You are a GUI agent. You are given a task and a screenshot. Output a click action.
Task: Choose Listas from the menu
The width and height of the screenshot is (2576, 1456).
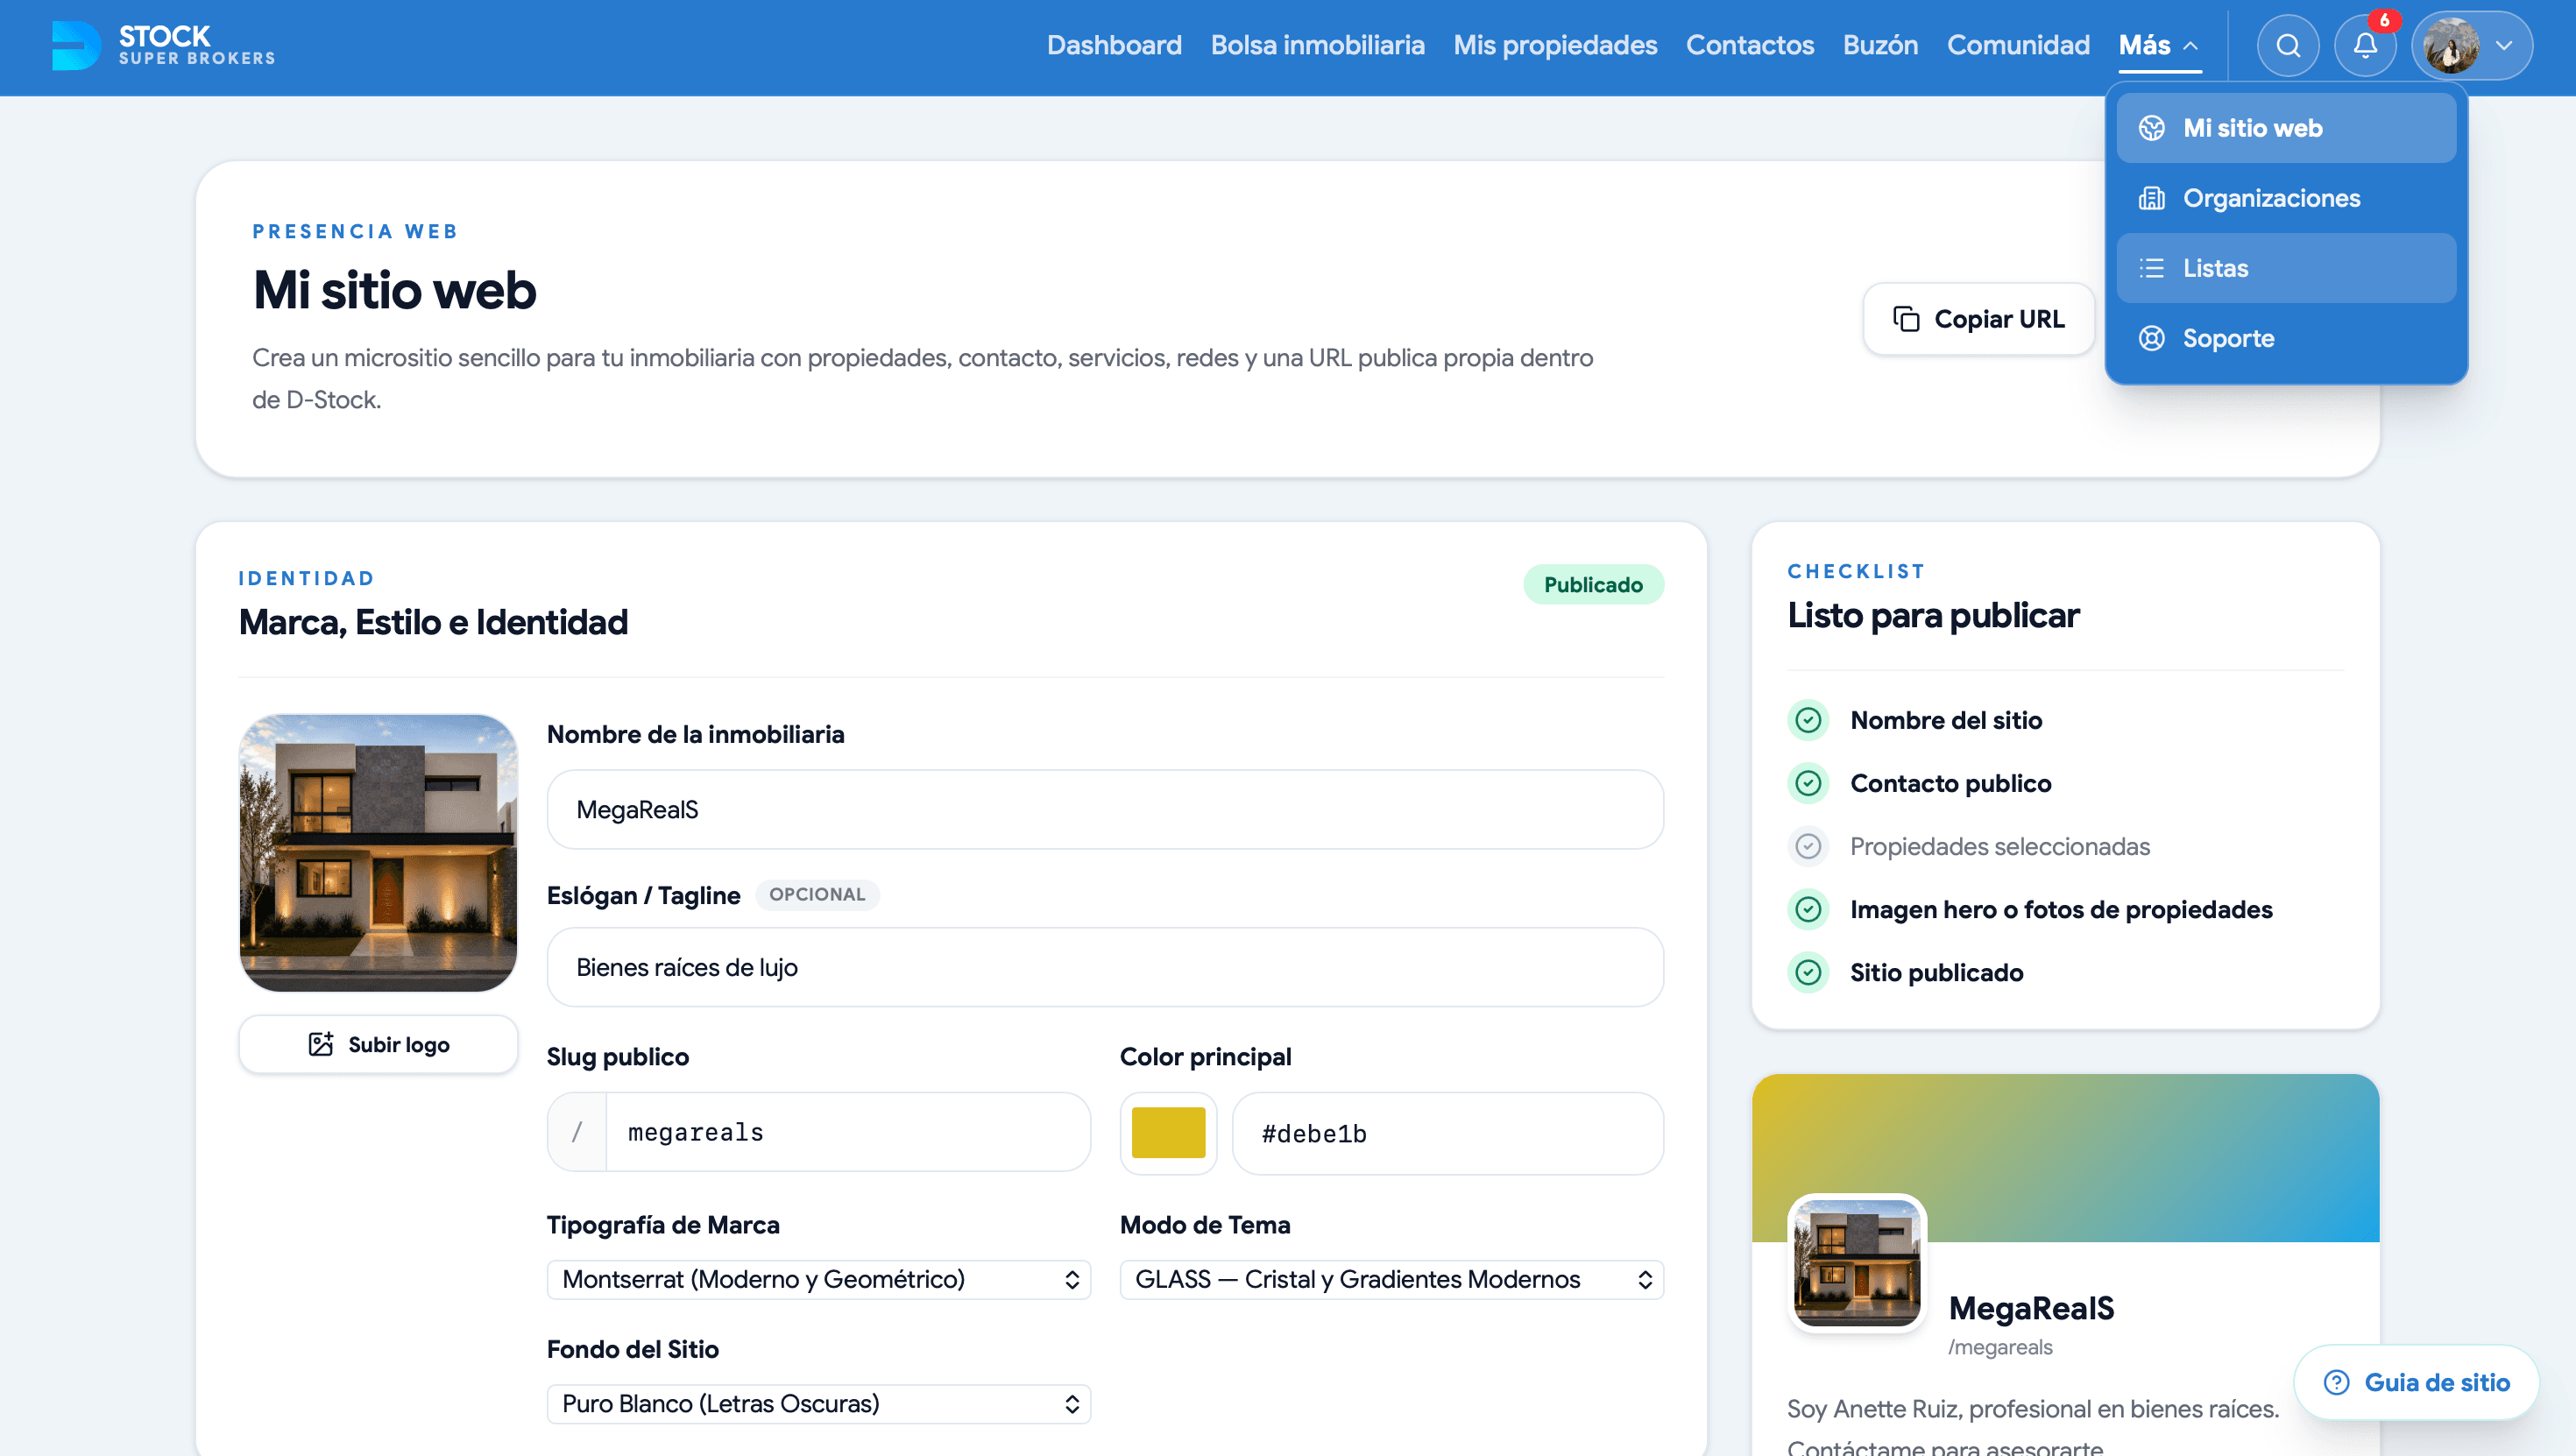[2286, 268]
